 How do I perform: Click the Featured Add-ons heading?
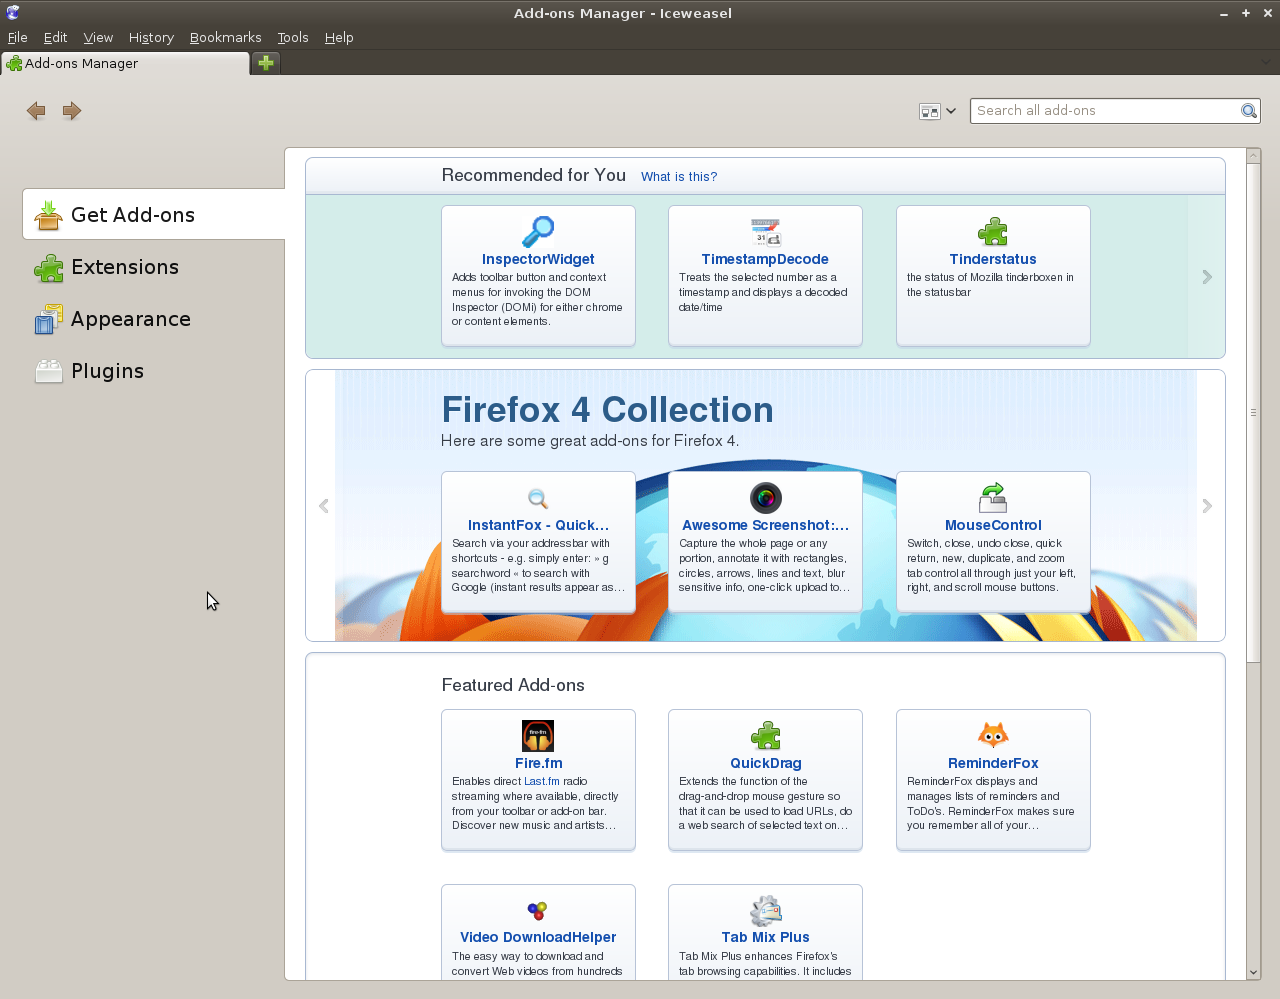coord(513,685)
